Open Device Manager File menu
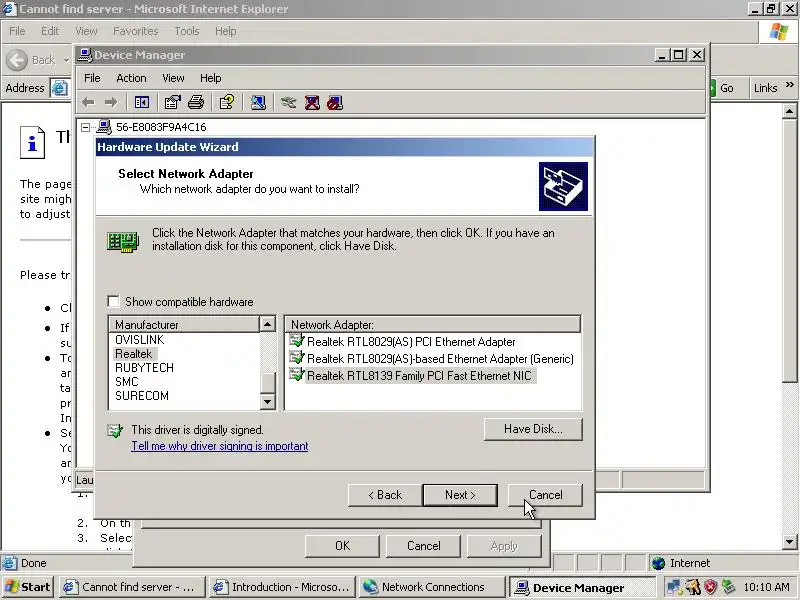The image size is (800, 600). coord(92,78)
